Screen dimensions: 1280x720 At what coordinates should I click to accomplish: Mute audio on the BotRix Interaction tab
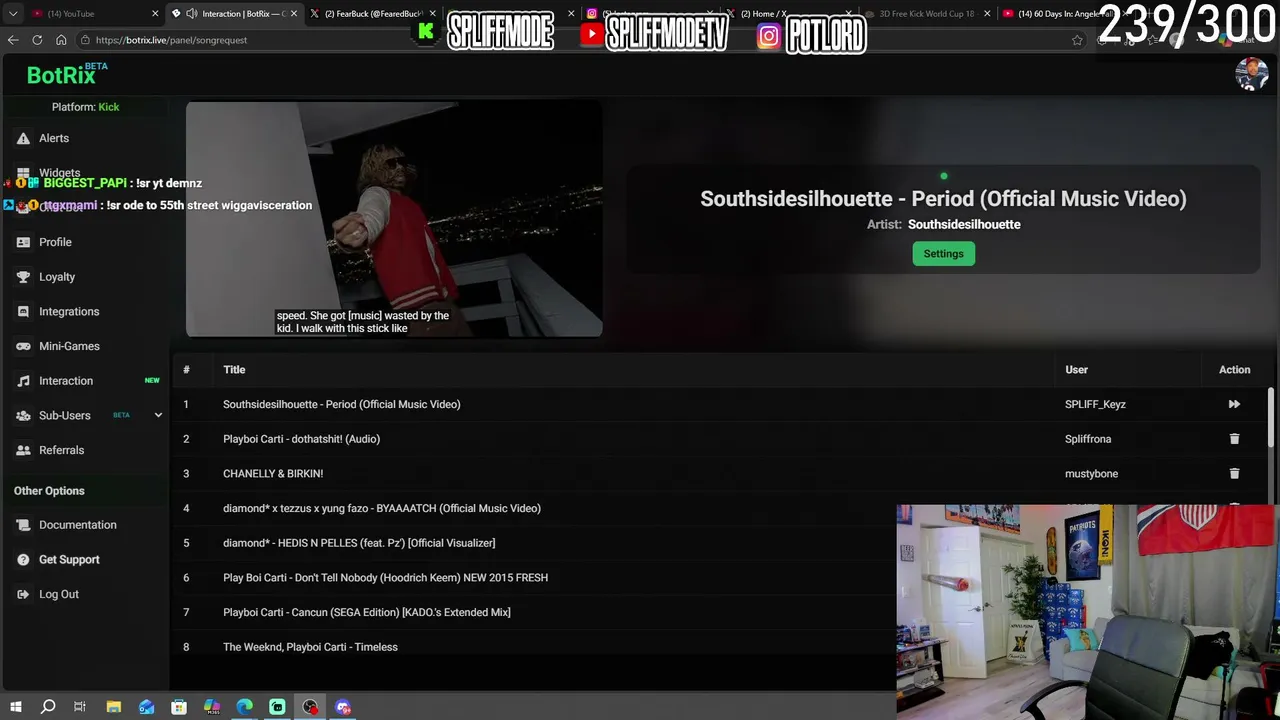(x=191, y=14)
